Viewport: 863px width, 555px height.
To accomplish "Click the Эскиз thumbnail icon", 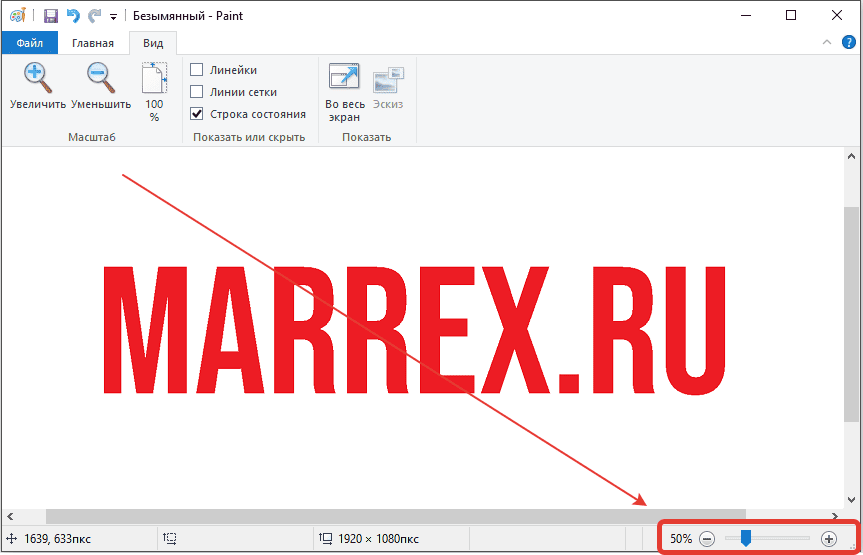I will click(x=389, y=80).
